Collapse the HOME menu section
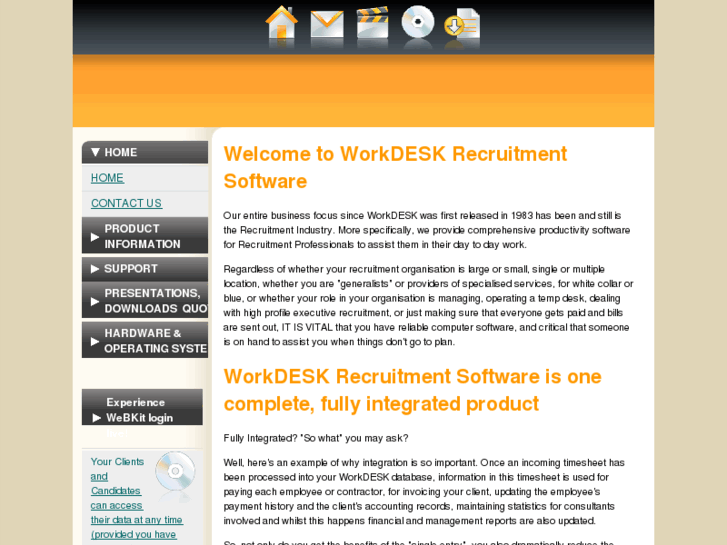This screenshot has width=727, height=545. (145, 152)
